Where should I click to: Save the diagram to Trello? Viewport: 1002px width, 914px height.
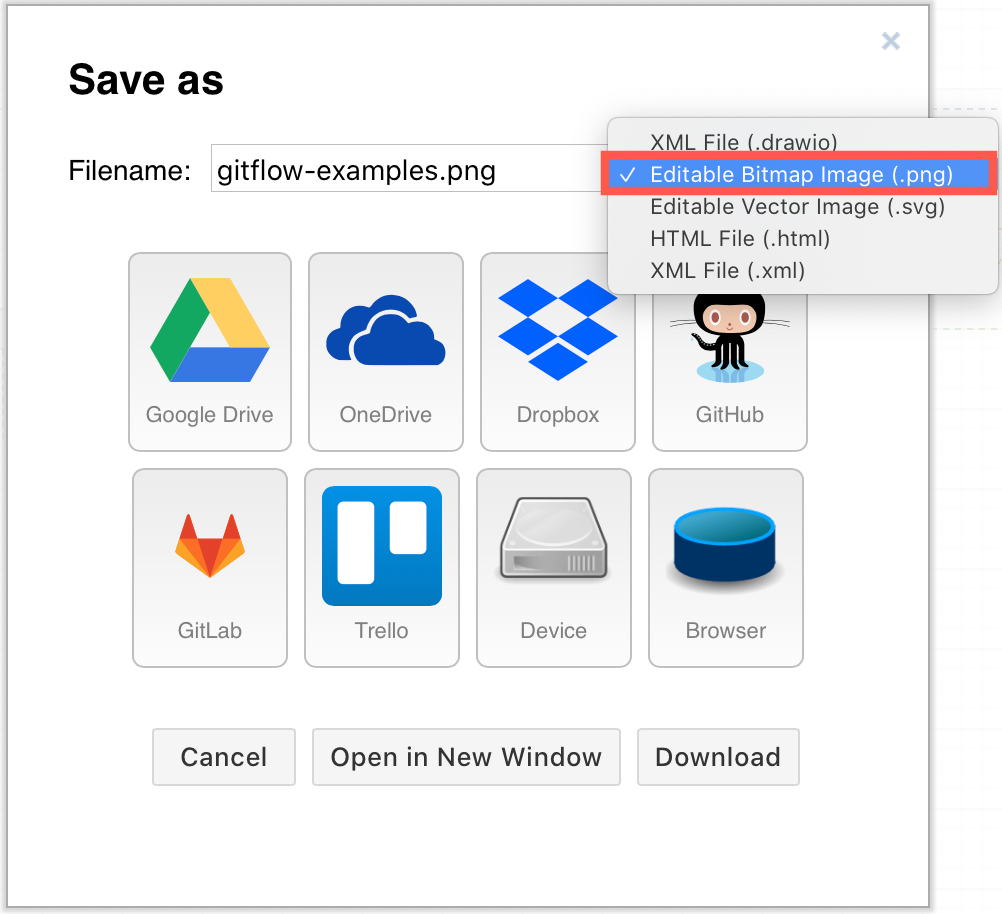381,567
